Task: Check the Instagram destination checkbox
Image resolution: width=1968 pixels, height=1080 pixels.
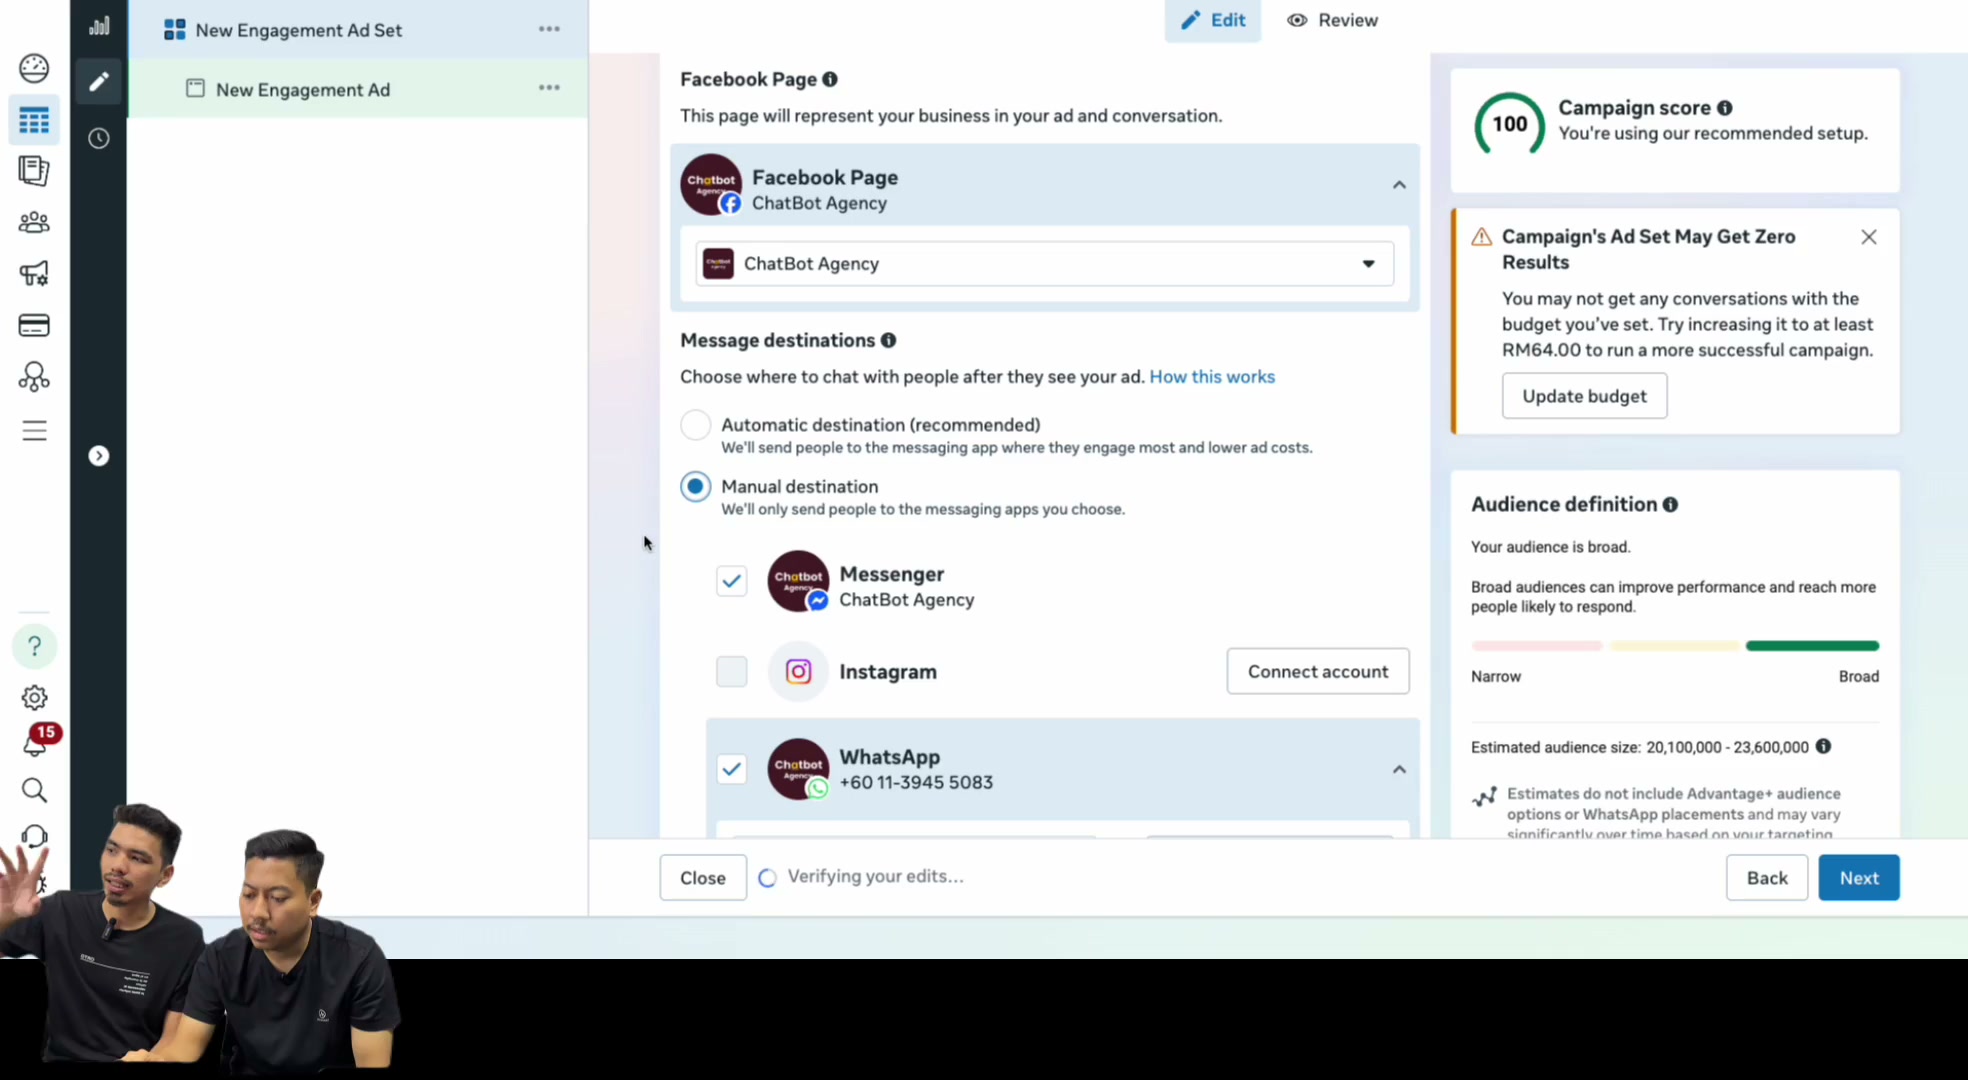Action: point(732,671)
